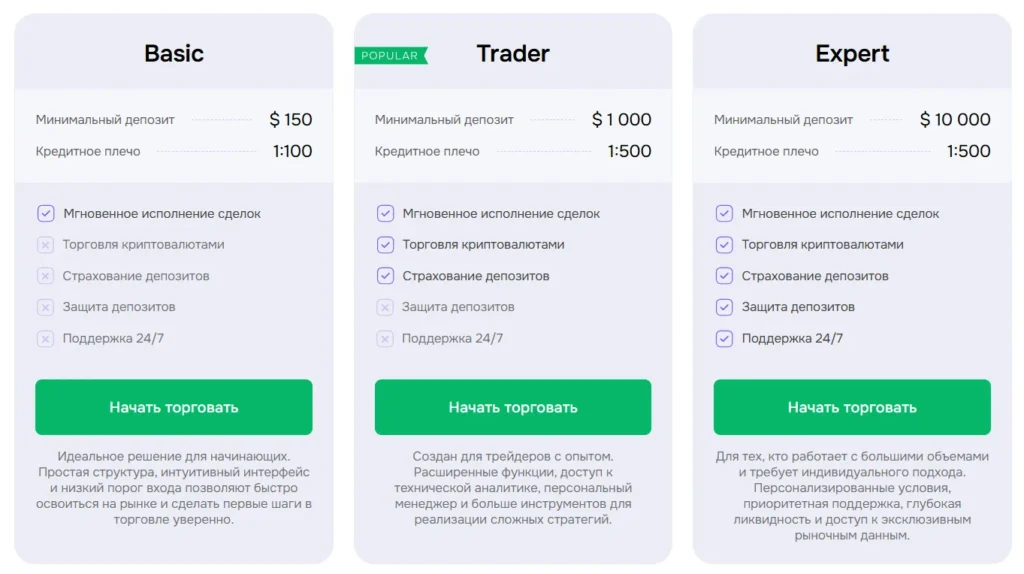This screenshot has width=1024, height=574.
Task: Click Basic 'Поддержка 24/7' cross icon
Action: 46,339
